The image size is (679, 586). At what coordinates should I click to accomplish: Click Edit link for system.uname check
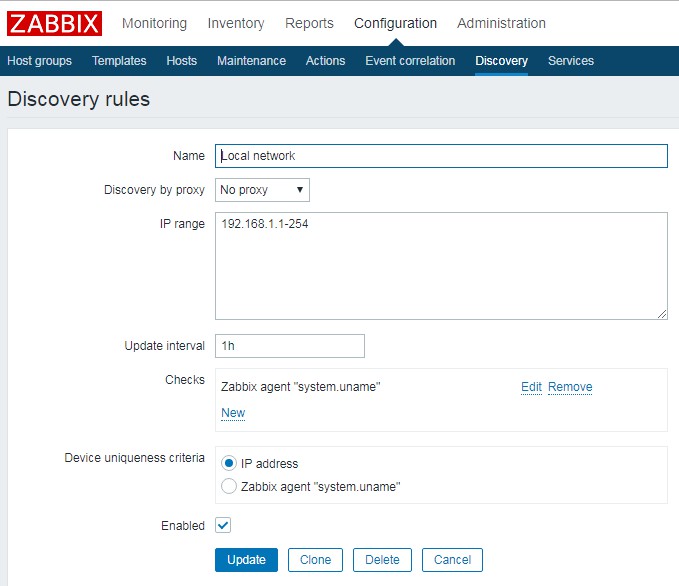tap(531, 387)
